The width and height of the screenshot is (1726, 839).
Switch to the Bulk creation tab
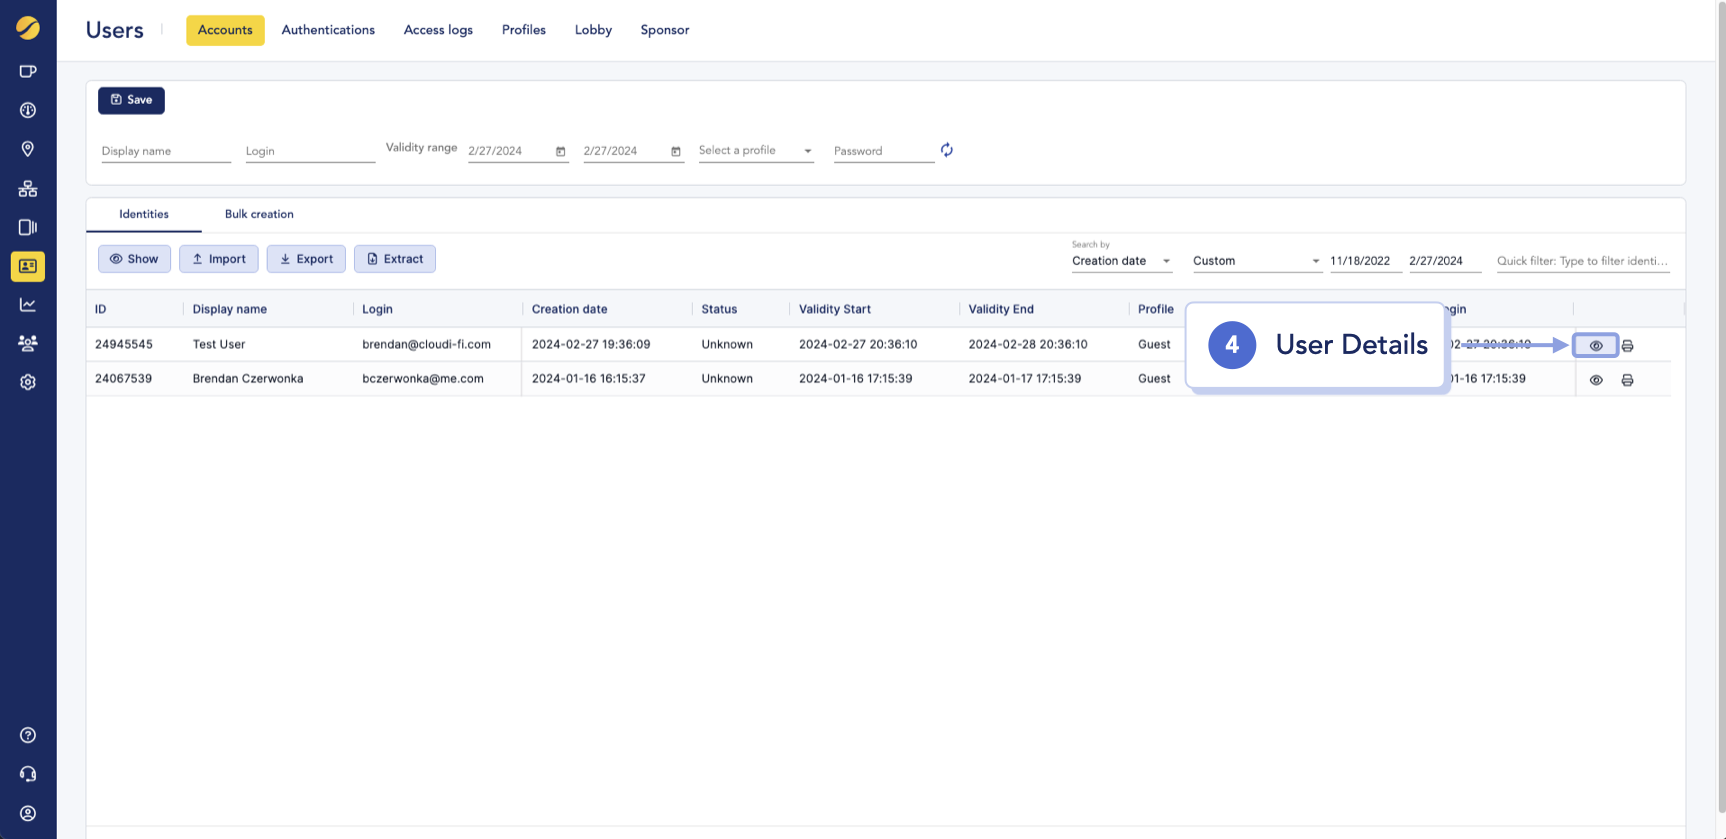tap(259, 214)
